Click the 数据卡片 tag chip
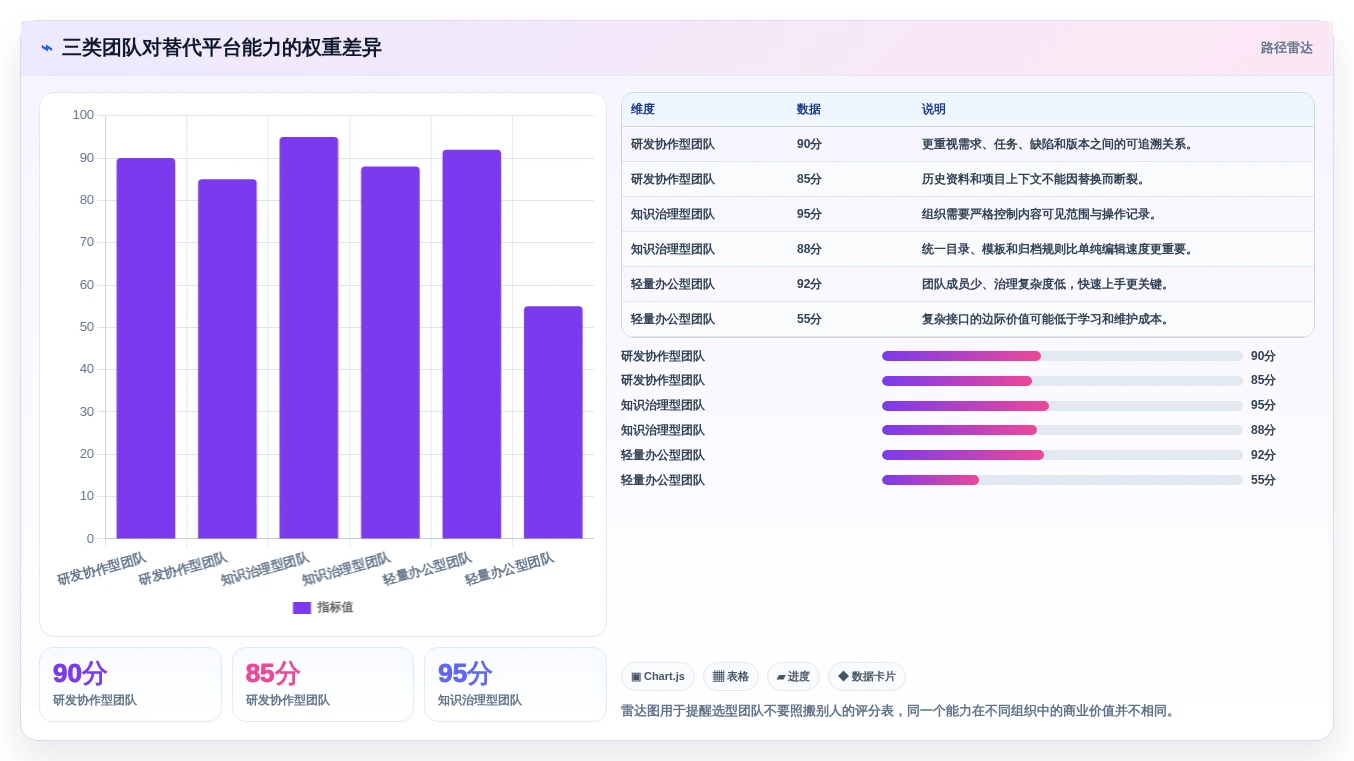Image resolution: width=1354 pixels, height=761 pixels. 867,677
